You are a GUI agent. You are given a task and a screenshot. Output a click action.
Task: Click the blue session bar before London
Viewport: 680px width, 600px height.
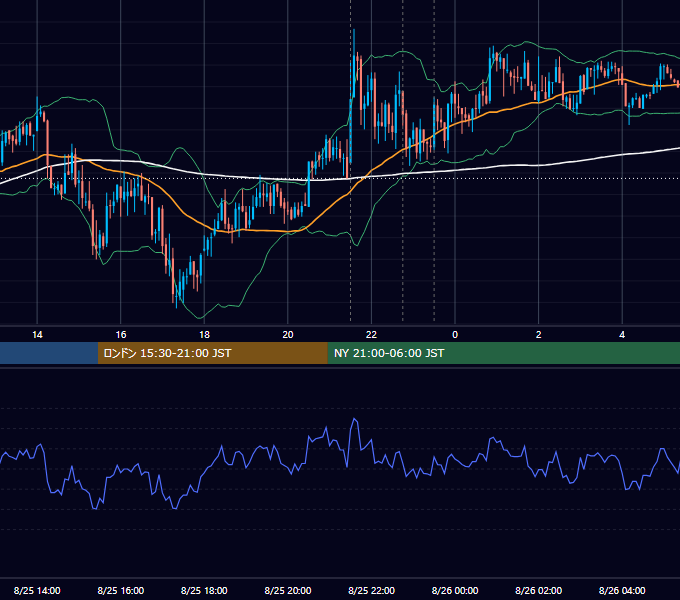(49, 353)
